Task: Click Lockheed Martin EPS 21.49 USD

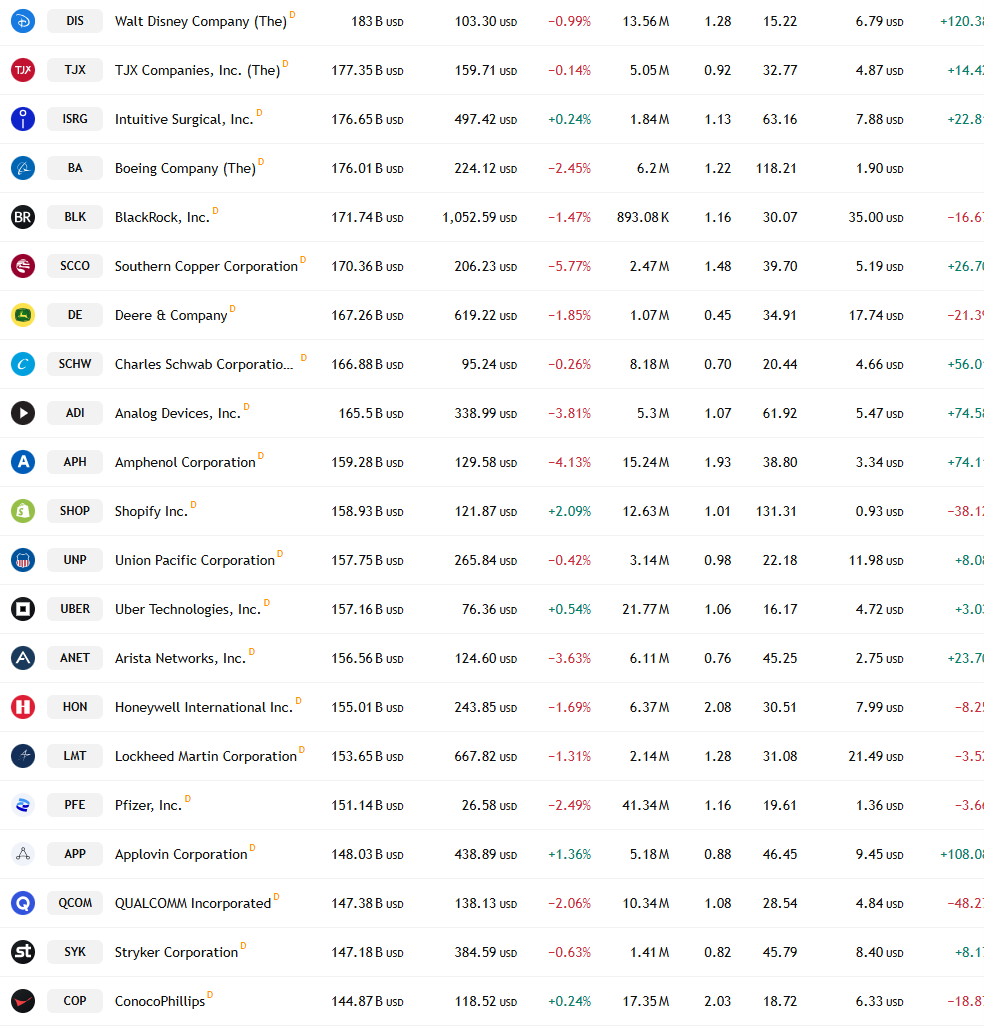Action: (x=876, y=757)
